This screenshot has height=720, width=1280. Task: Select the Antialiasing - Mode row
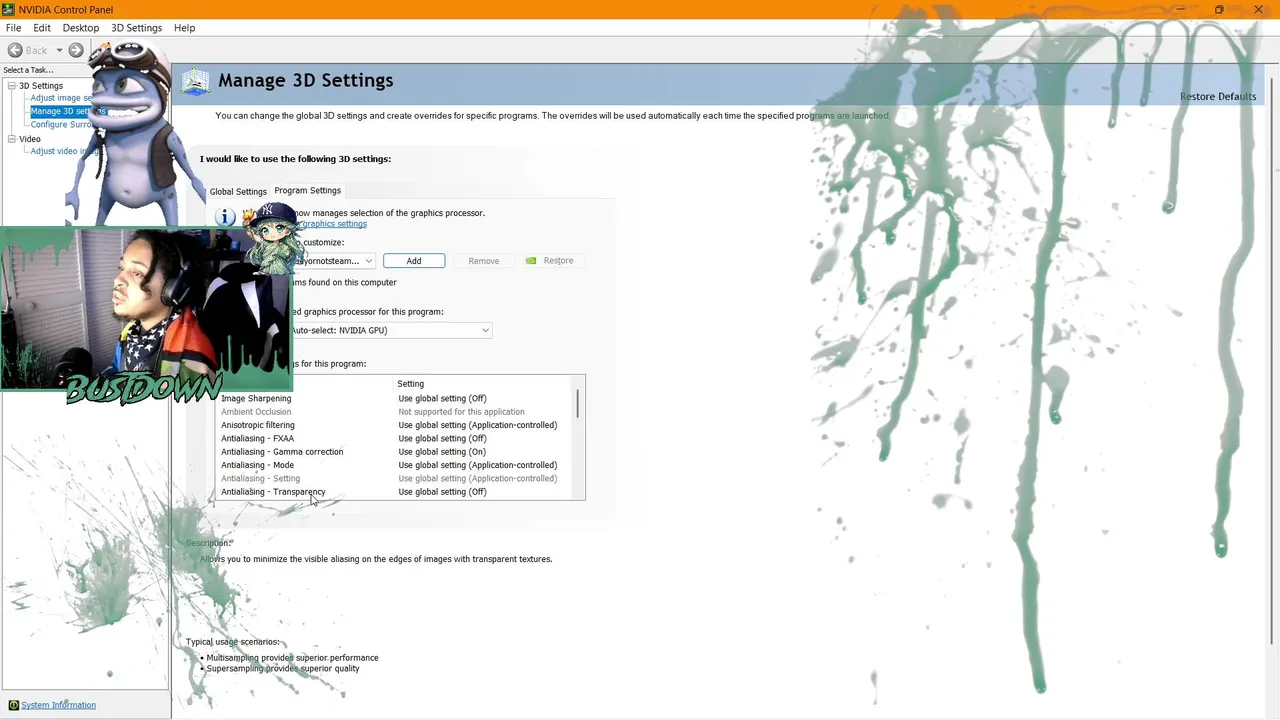(395, 465)
